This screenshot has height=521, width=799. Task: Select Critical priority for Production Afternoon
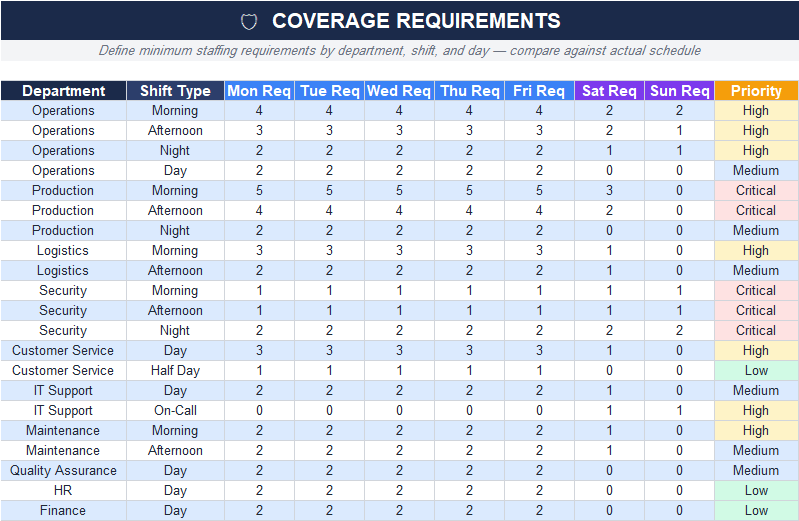[x=756, y=211]
